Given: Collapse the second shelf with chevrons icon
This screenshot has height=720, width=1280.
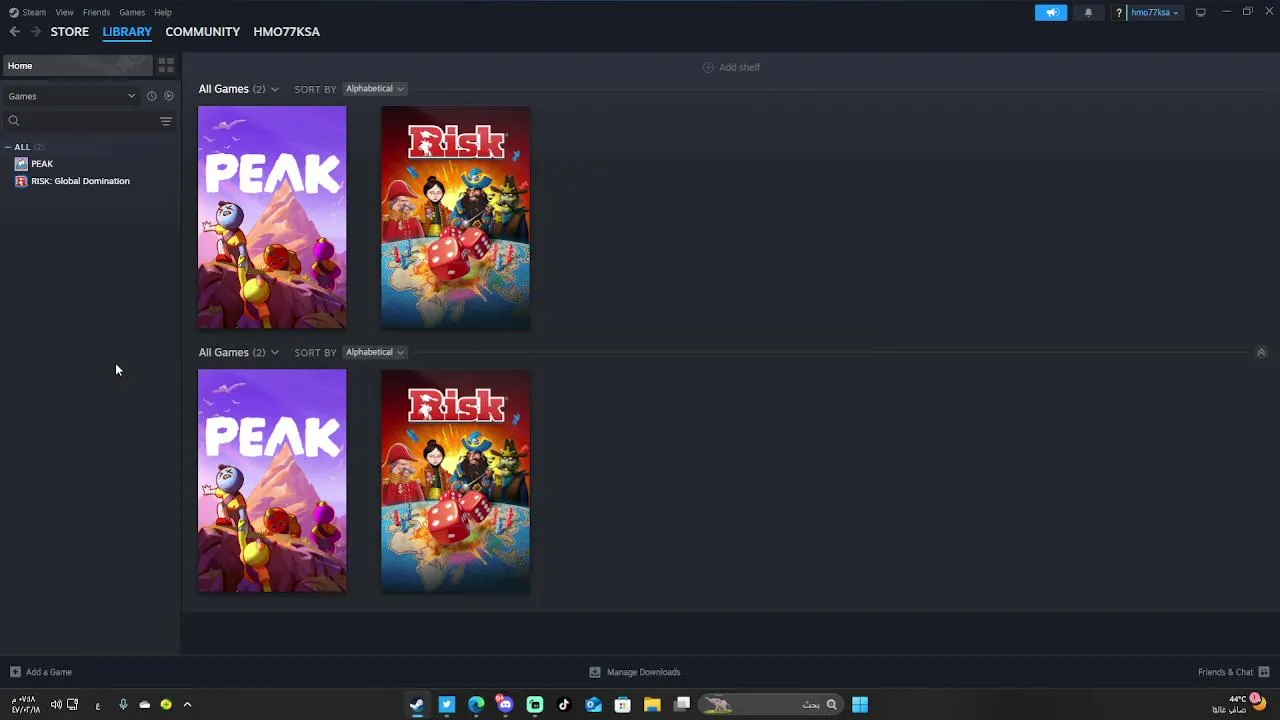Looking at the screenshot, I should coord(1261,352).
